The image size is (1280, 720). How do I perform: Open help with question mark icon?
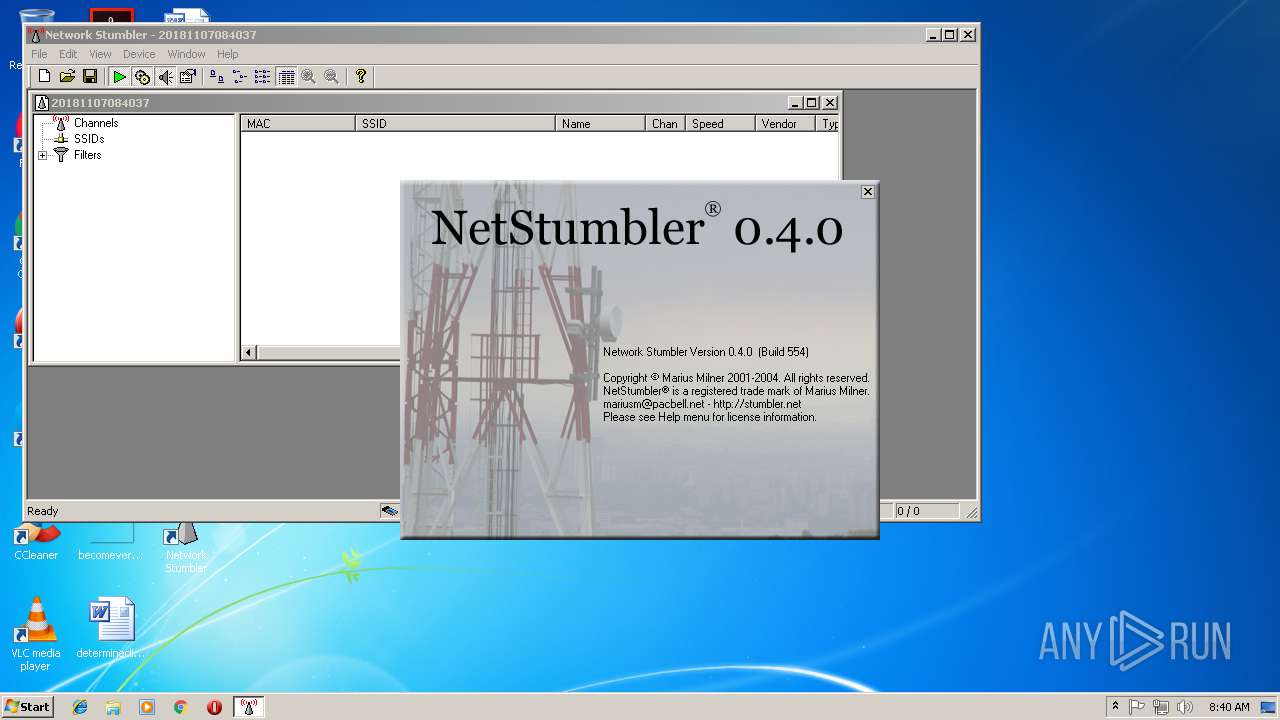[x=361, y=76]
